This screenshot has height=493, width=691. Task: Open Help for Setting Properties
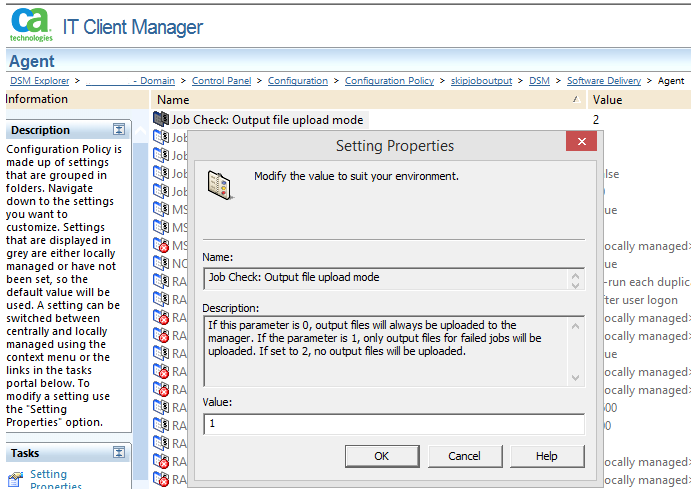(547, 456)
